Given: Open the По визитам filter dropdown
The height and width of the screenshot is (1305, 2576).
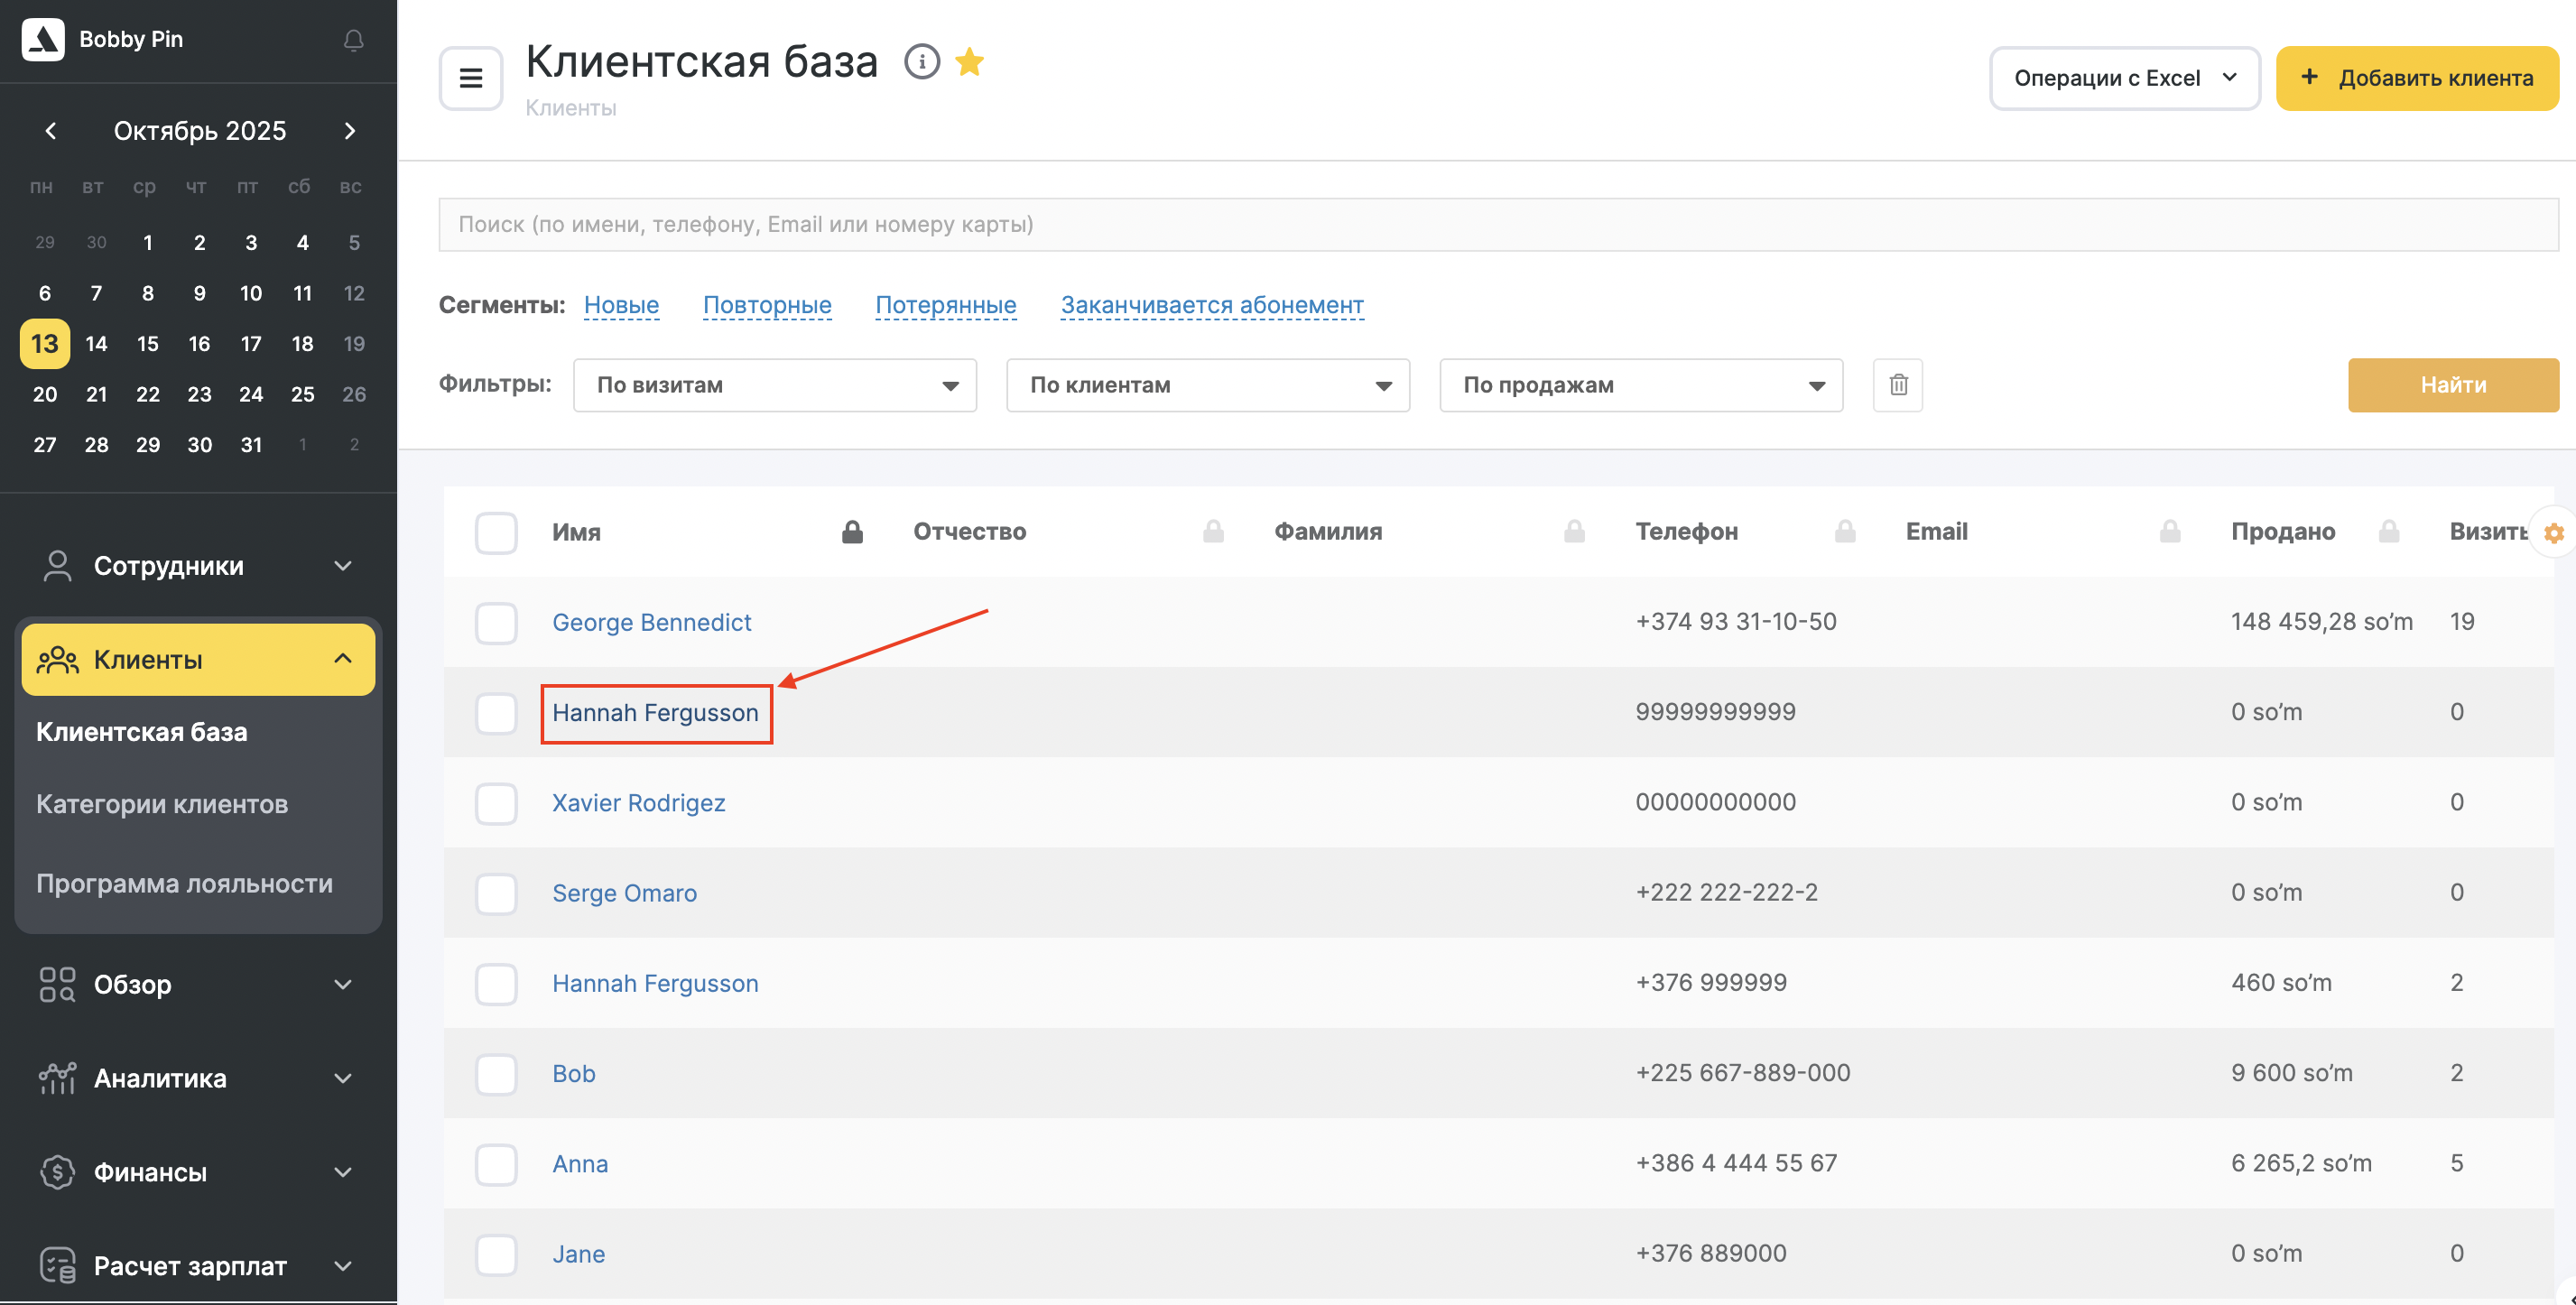Looking at the screenshot, I should (x=774, y=385).
